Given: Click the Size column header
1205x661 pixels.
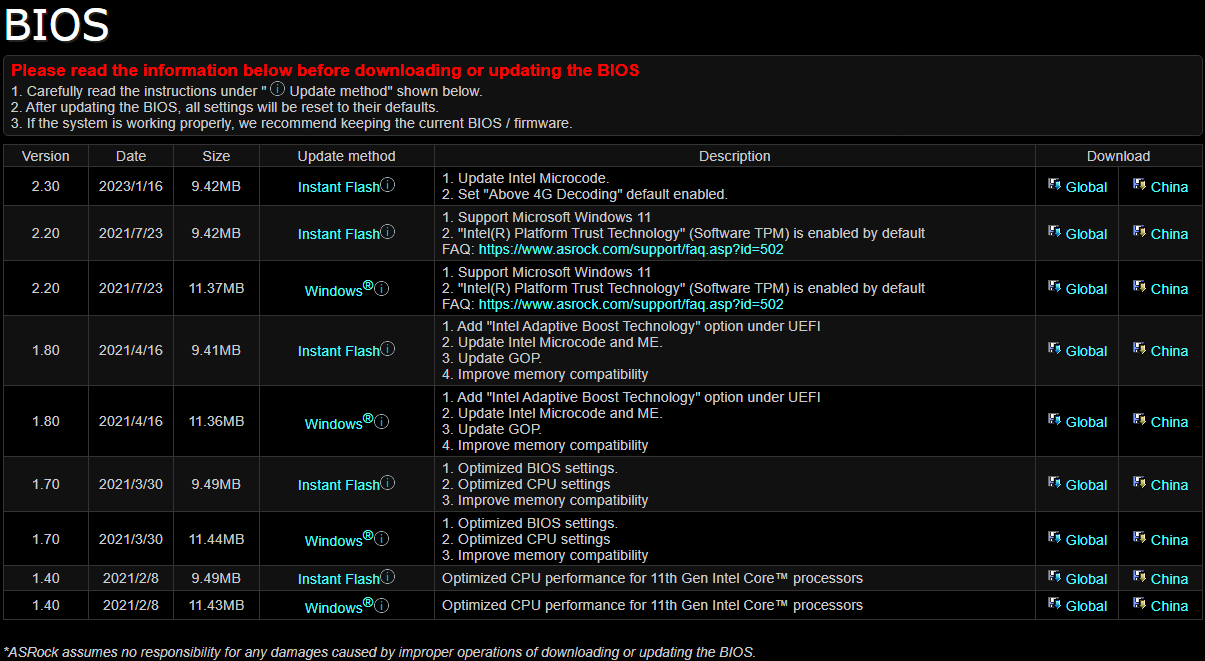Looking at the screenshot, I should point(216,156).
